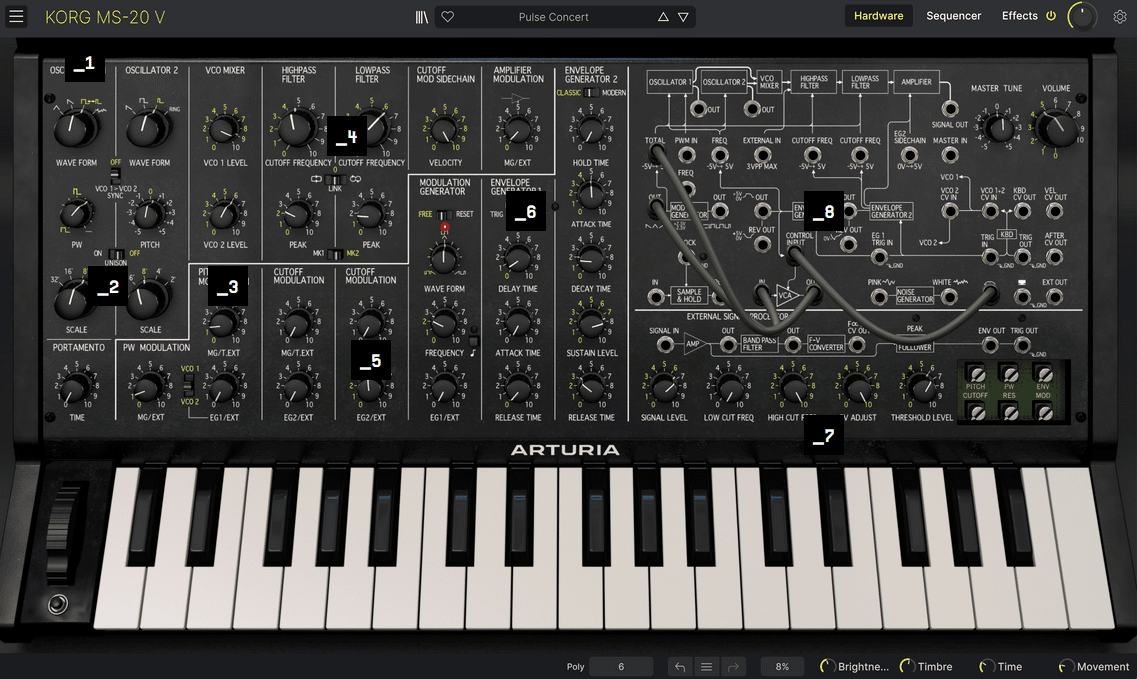Click the Modulation Generator Wave Form knob
This screenshot has height=679, width=1137.
(x=444, y=259)
